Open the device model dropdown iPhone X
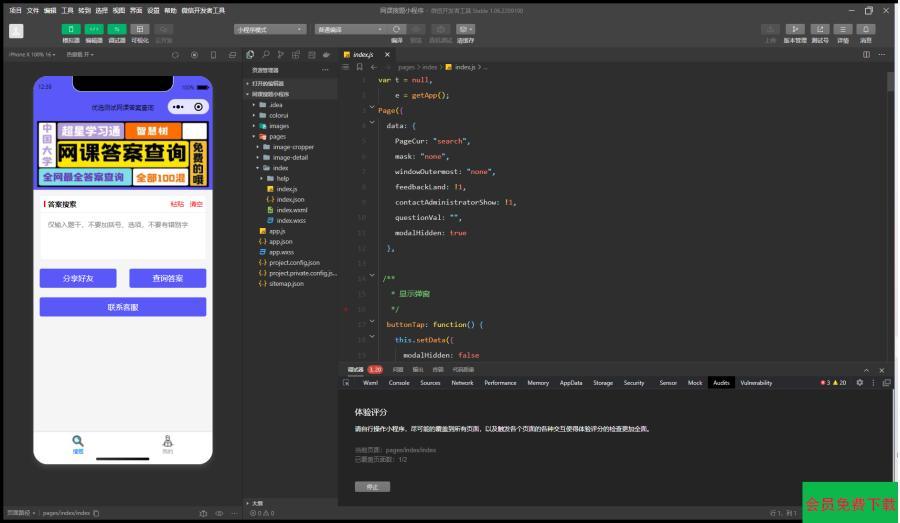The image size is (900, 523). coord(32,55)
